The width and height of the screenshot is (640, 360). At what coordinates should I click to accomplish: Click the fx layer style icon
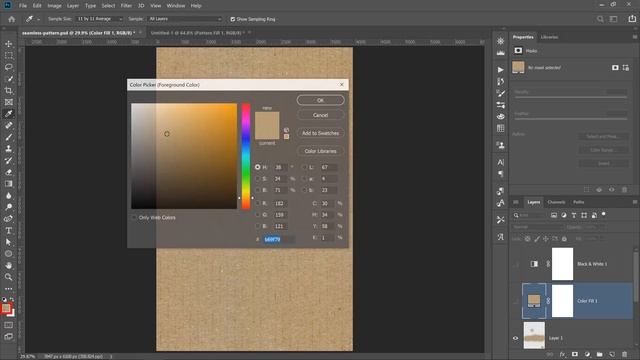pos(562,355)
